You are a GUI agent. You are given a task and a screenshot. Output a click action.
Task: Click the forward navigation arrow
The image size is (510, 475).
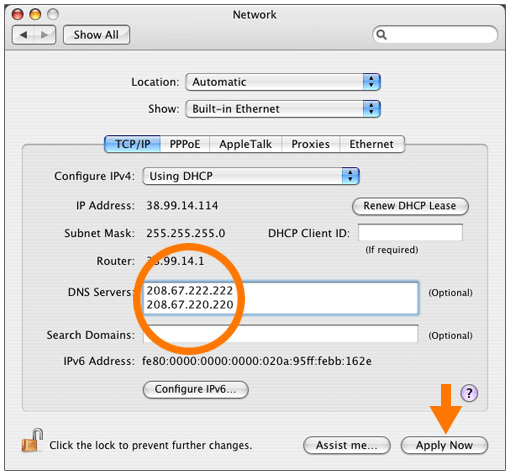(x=45, y=35)
